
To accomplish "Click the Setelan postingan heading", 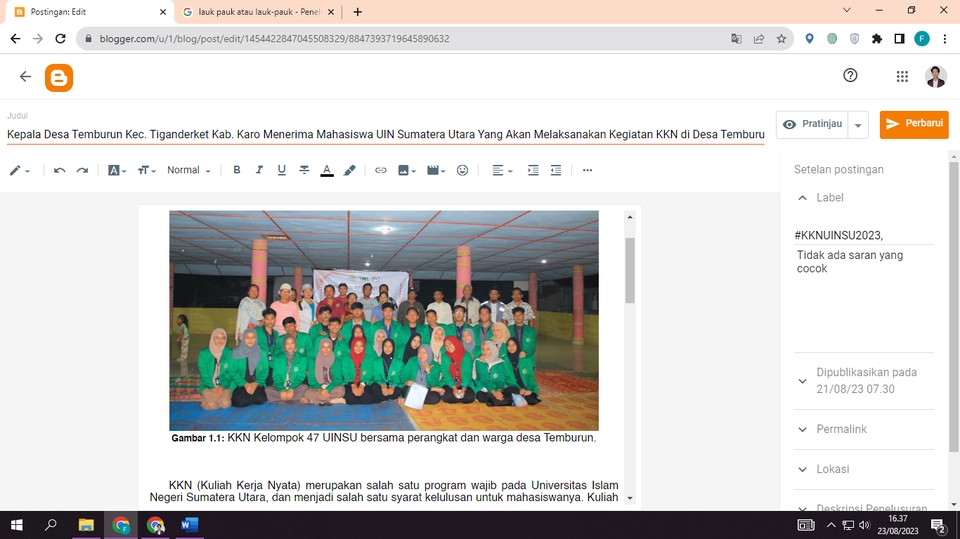I will point(839,170).
